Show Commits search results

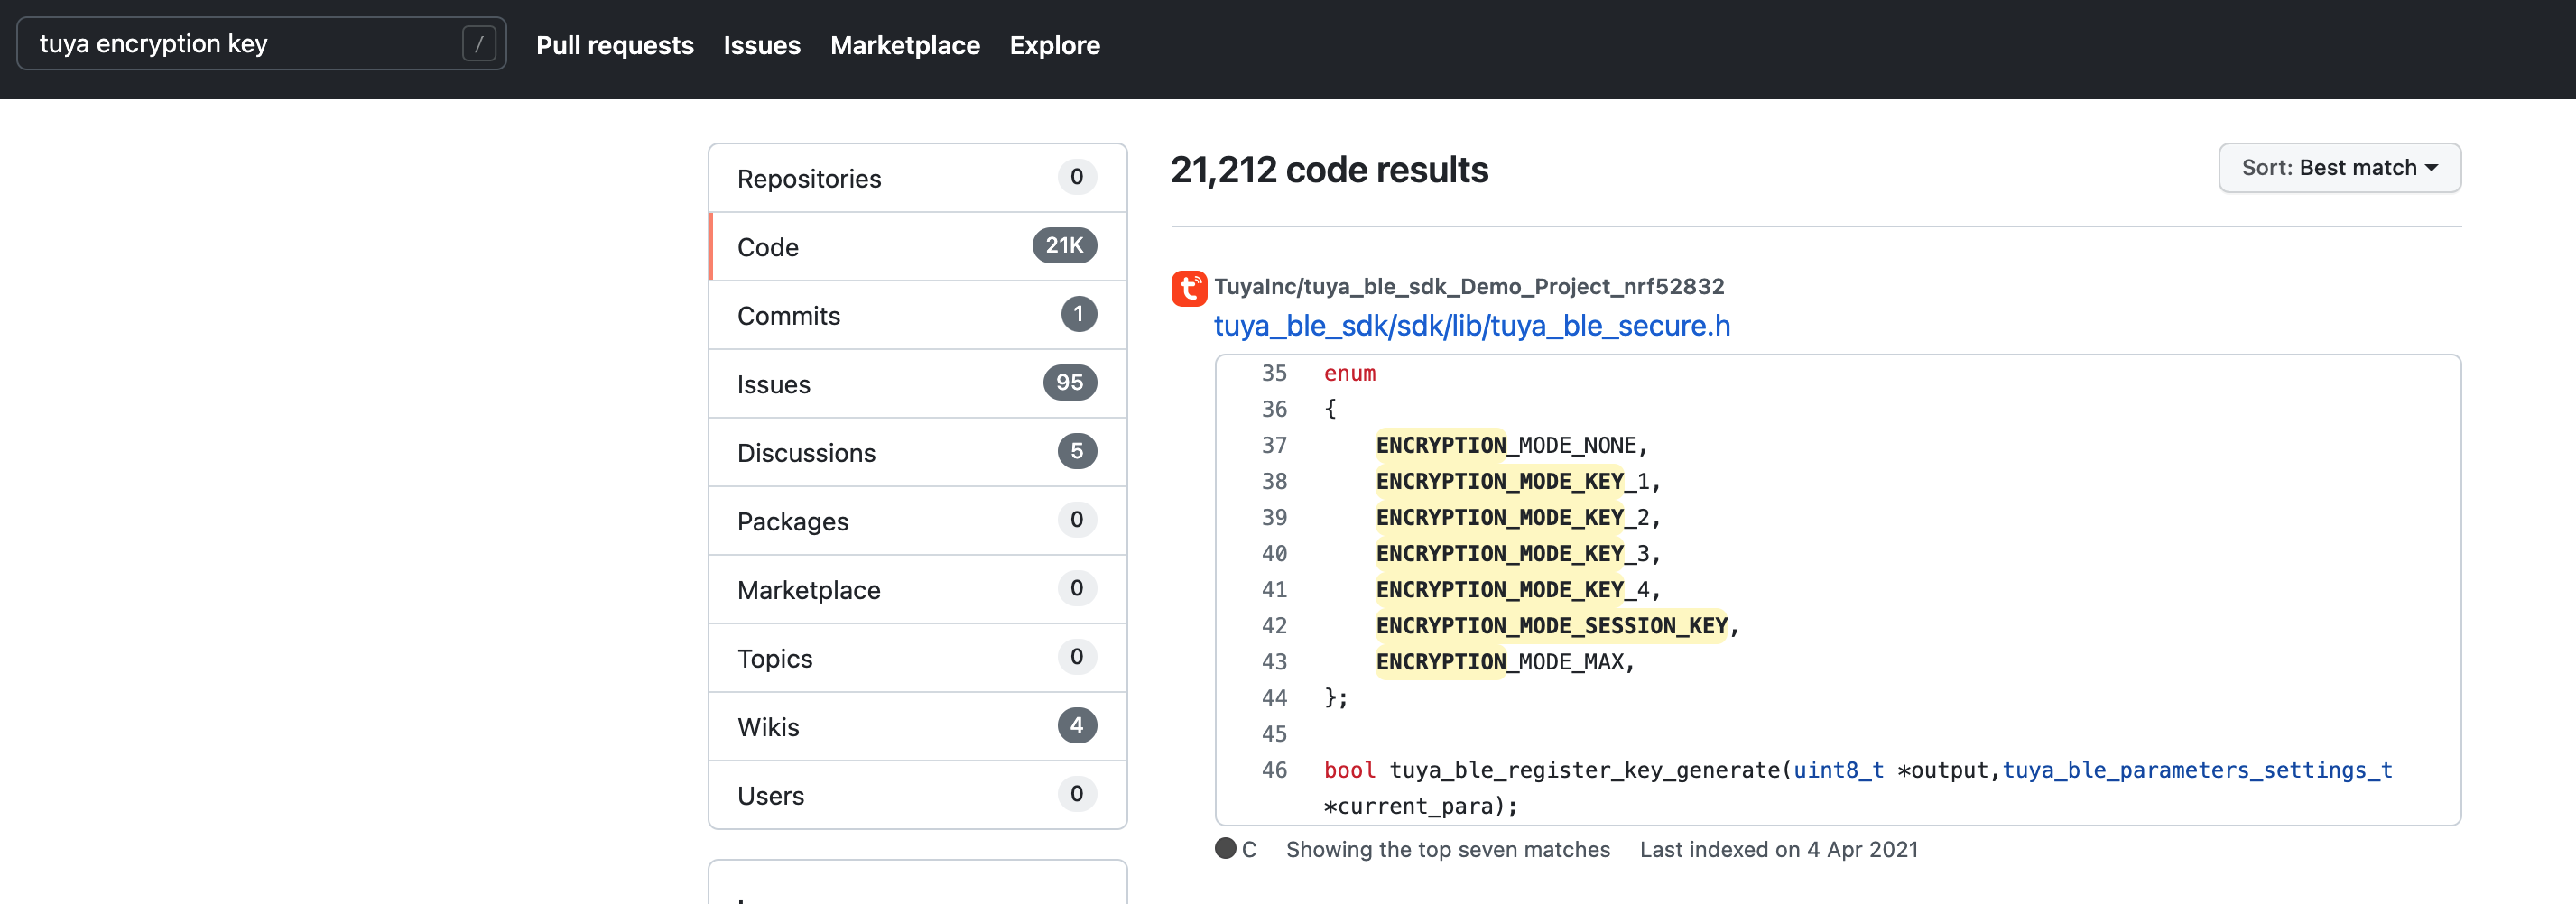pyautogui.click(x=917, y=315)
